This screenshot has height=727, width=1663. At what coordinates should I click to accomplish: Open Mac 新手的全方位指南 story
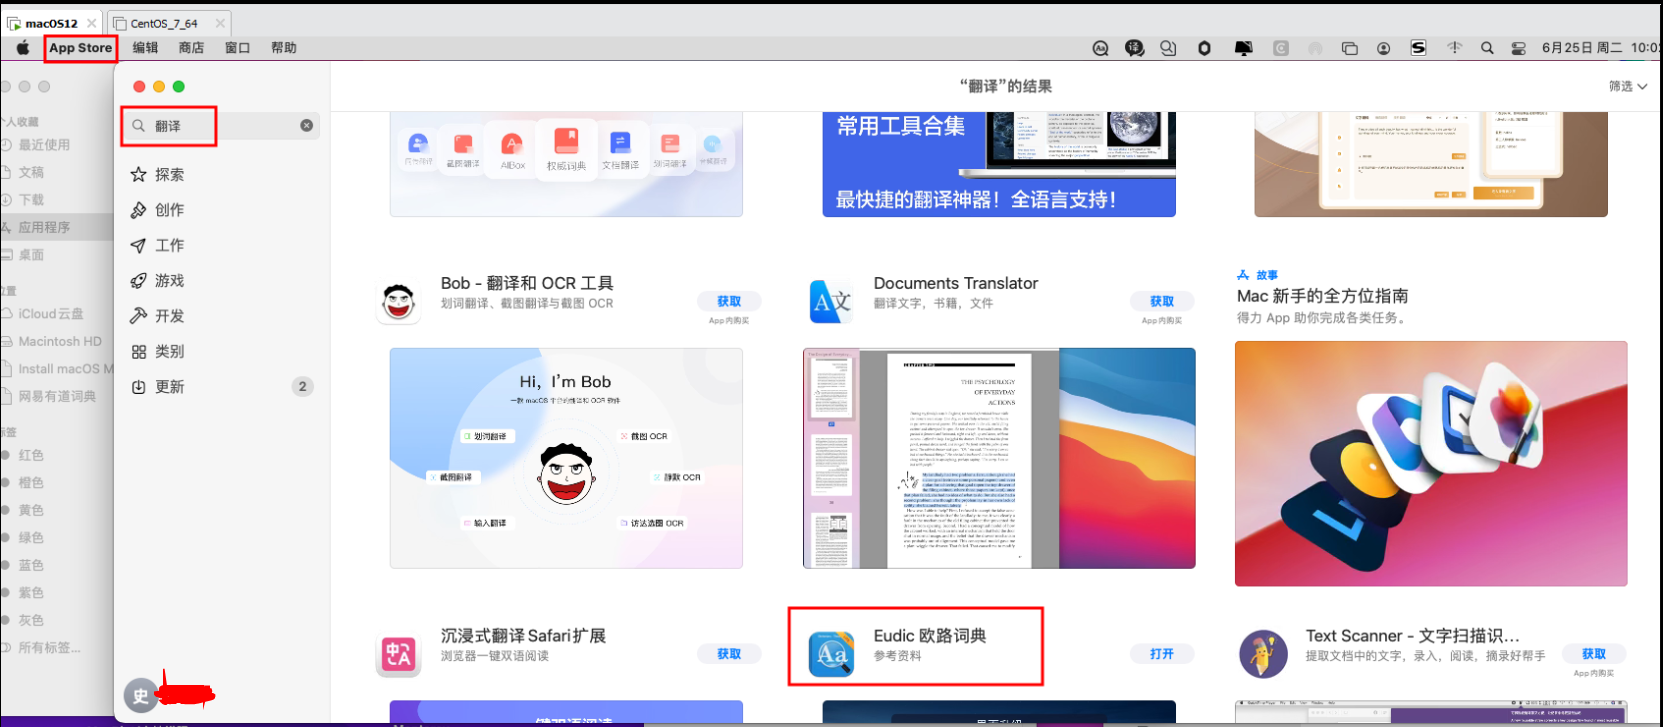point(1322,296)
